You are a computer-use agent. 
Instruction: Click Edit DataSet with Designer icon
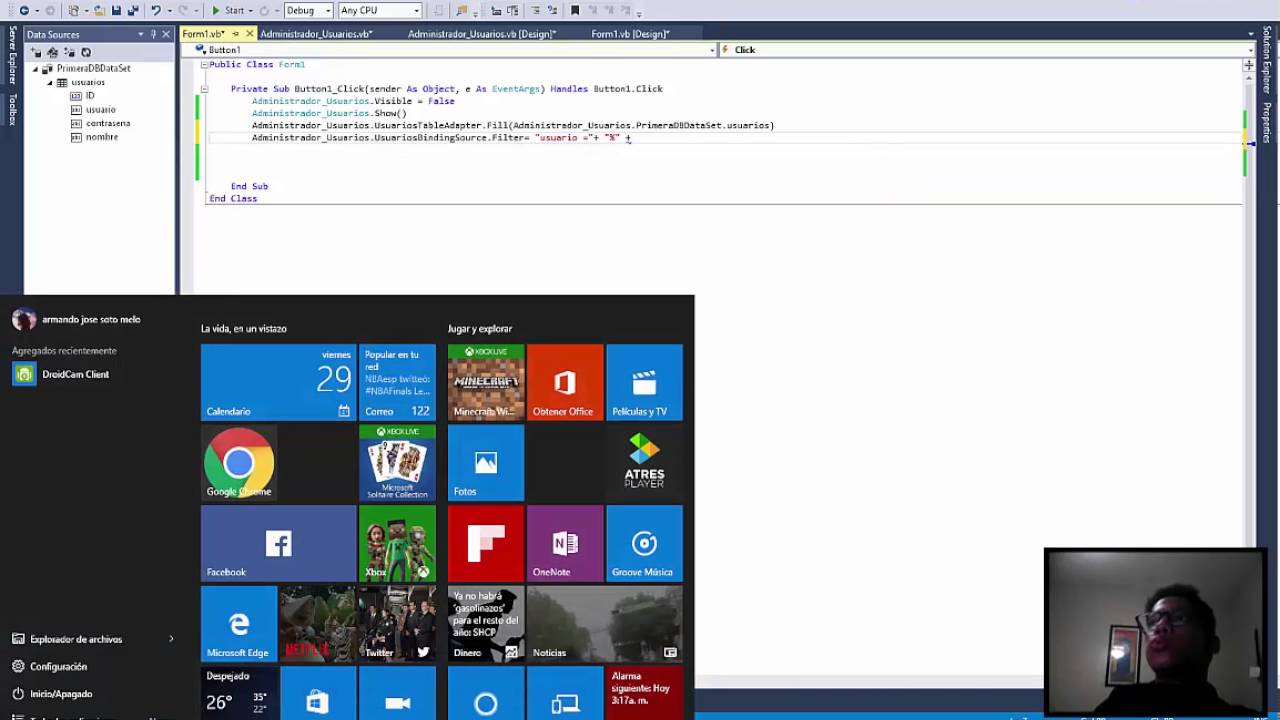point(53,52)
